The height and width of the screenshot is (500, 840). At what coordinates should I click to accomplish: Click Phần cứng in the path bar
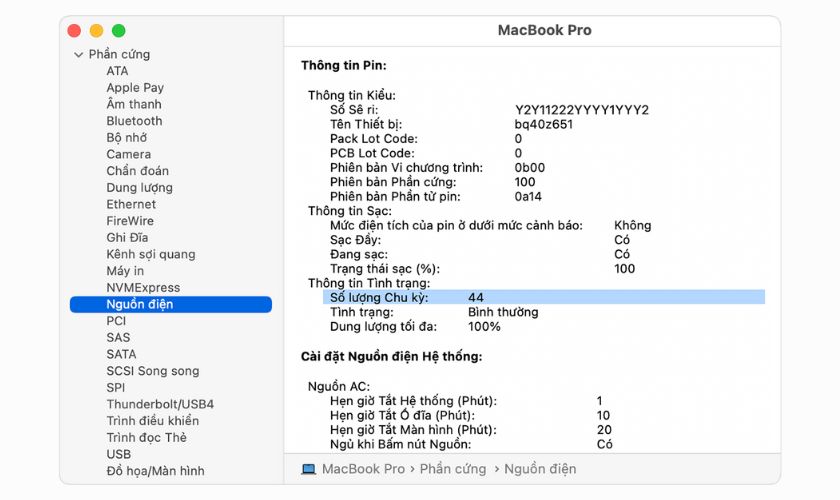click(453, 469)
